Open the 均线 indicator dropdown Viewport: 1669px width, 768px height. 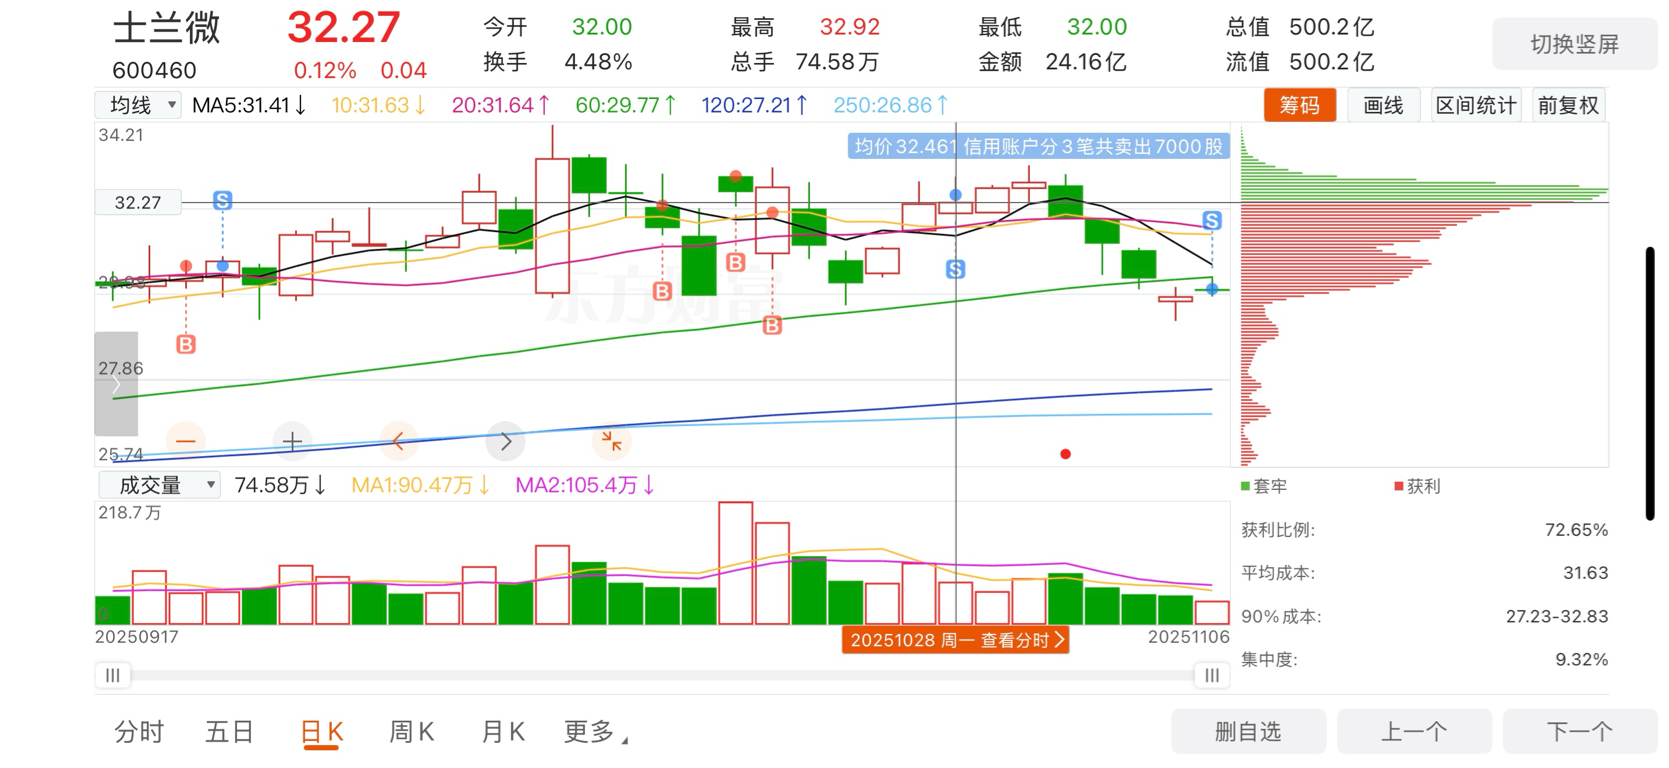(x=138, y=105)
